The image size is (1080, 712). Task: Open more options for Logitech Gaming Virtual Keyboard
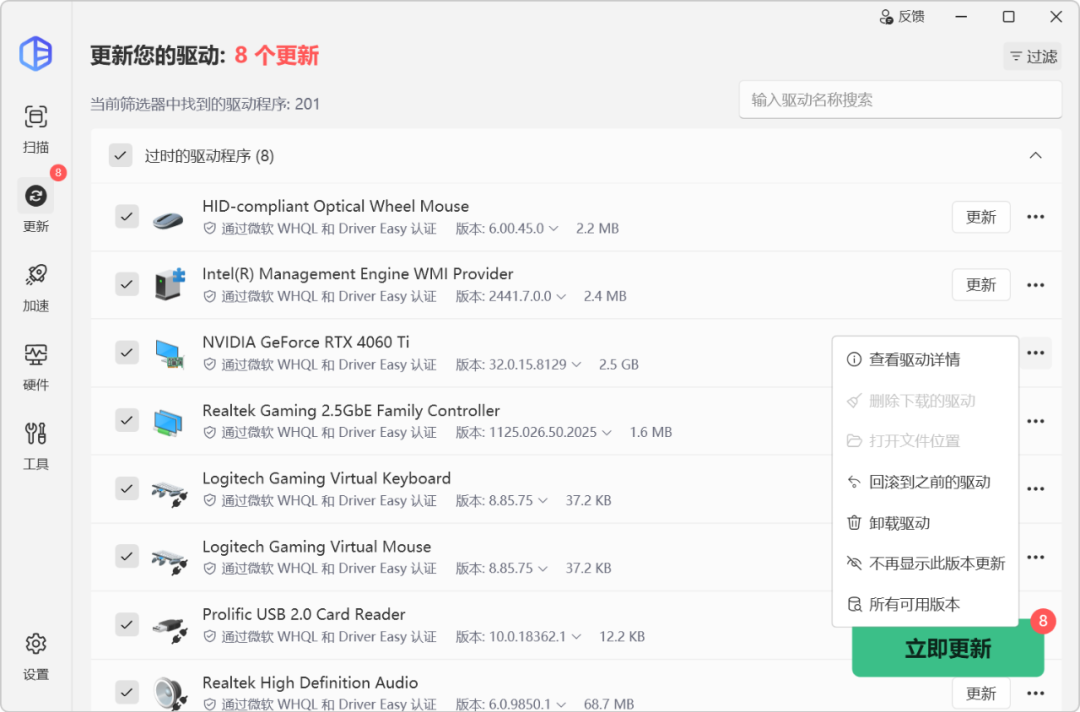point(1035,489)
